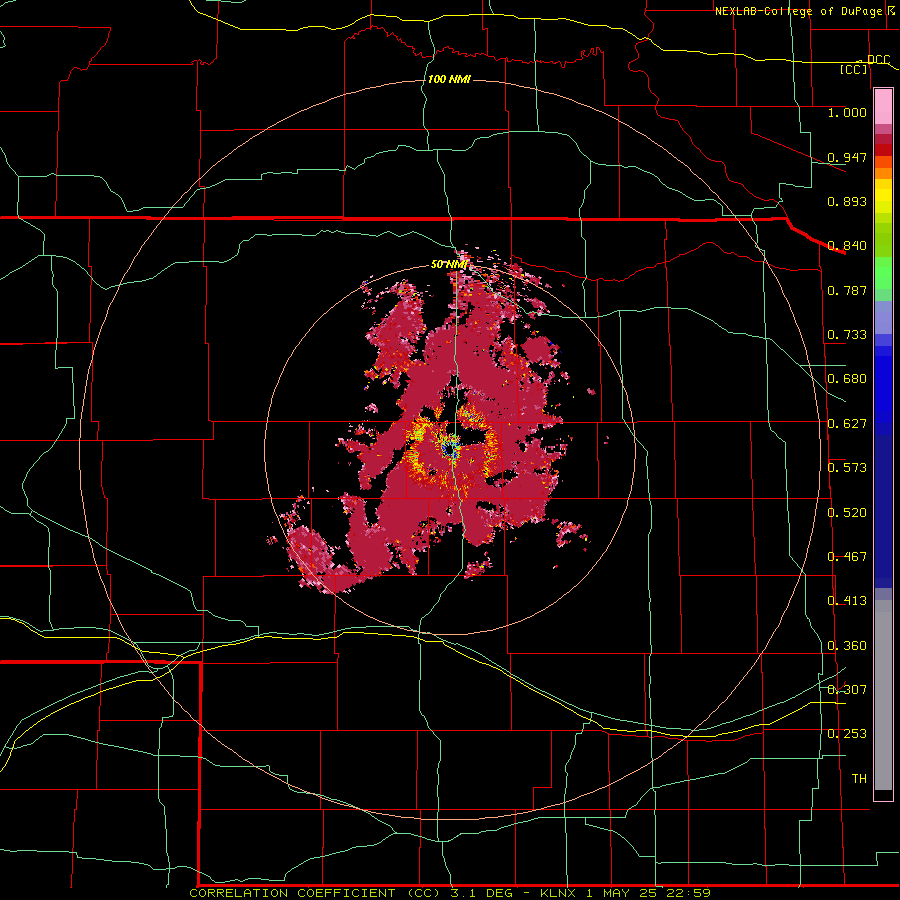Click the 1.000 value on the color scale
The width and height of the screenshot is (900, 900).
[x=847, y=112]
